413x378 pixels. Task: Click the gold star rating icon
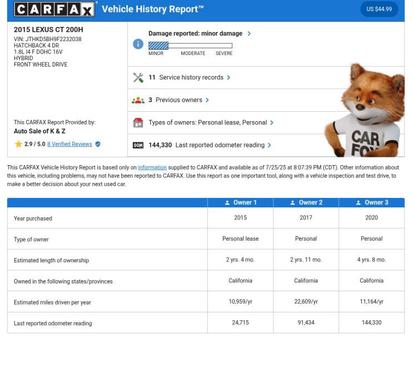coord(18,144)
